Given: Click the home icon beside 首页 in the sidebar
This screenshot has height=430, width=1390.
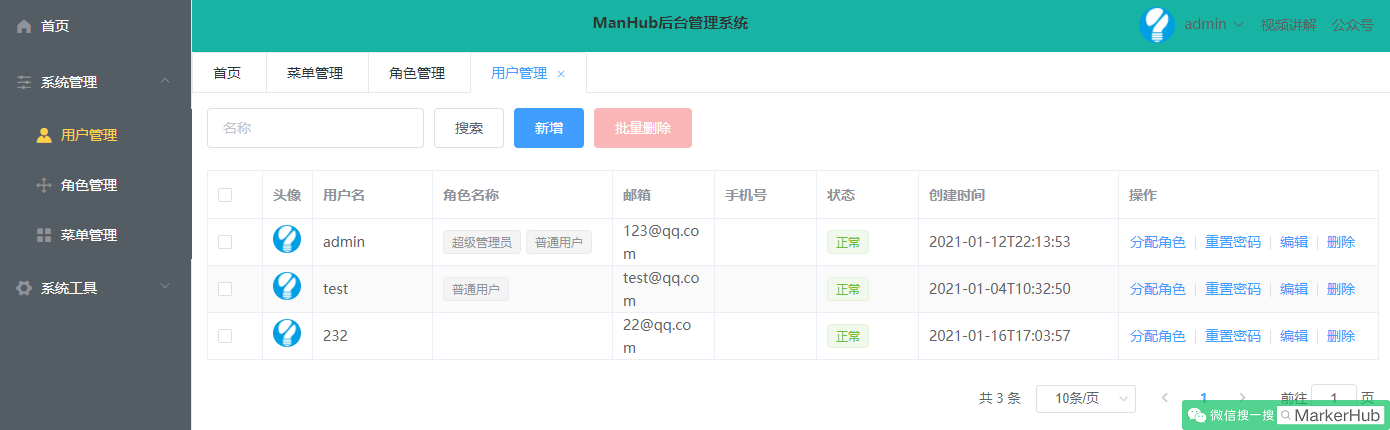Looking at the screenshot, I should [24, 27].
